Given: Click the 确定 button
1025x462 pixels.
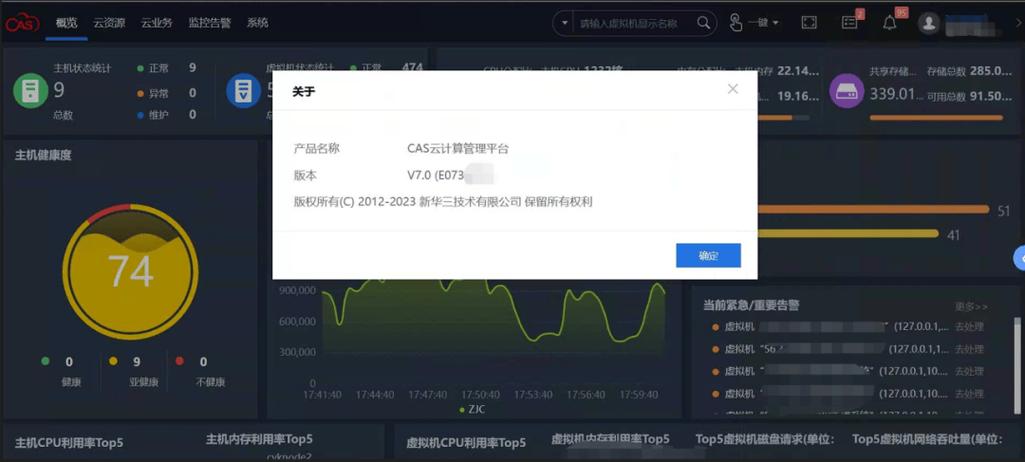Looking at the screenshot, I should coord(708,256).
